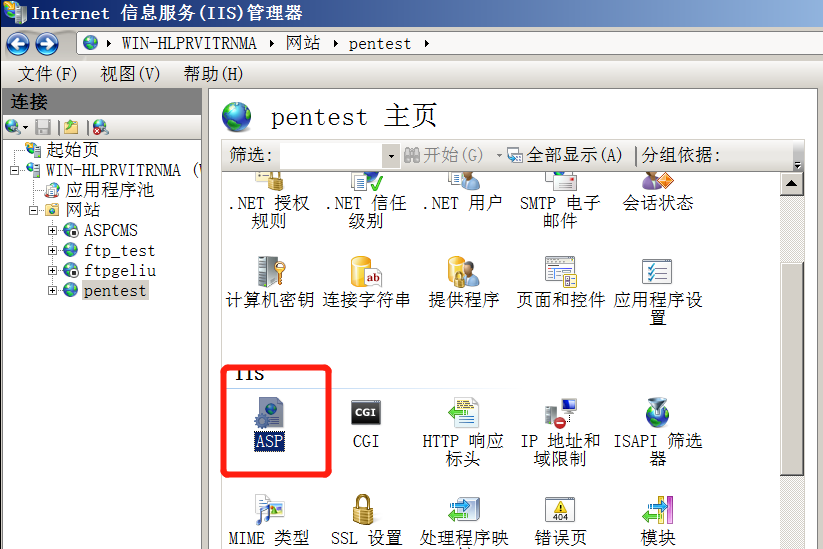The height and width of the screenshot is (549, 823).
Task: Open the 视图(V) menu
Action: click(x=130, y=74)
